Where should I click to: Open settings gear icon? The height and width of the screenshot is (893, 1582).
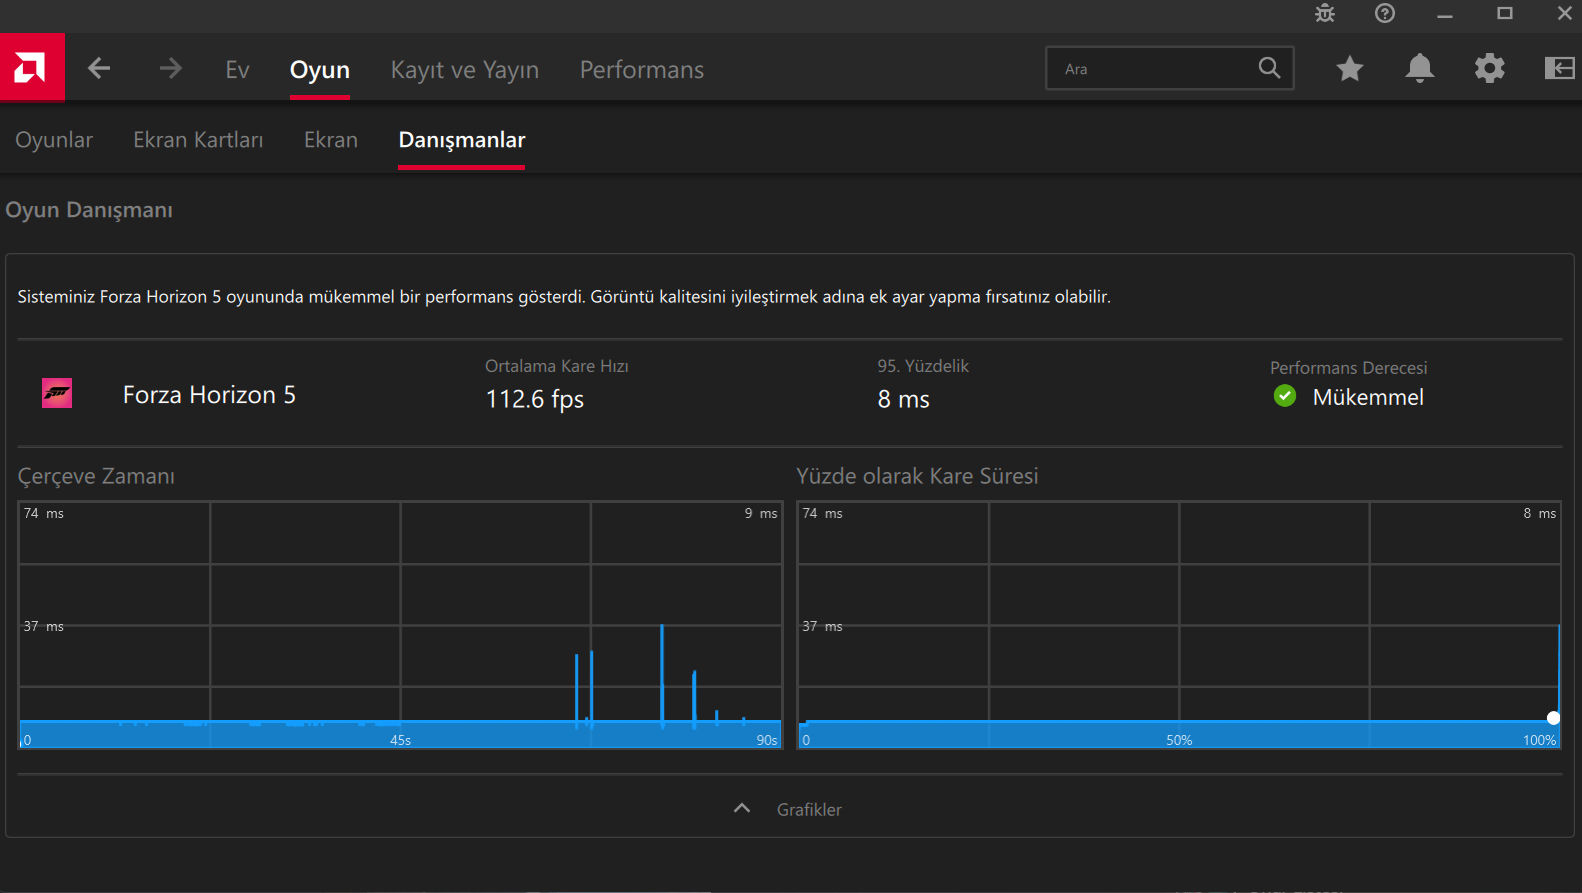click(x=1490, y=68)
